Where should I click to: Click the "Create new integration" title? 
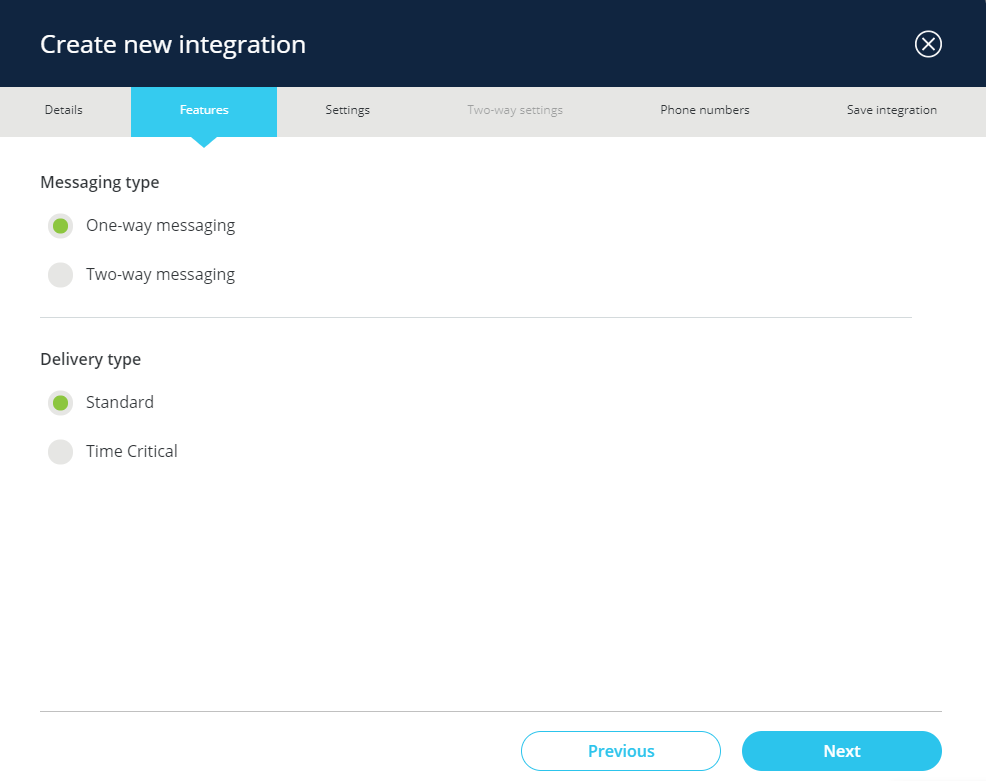[173, 45]
